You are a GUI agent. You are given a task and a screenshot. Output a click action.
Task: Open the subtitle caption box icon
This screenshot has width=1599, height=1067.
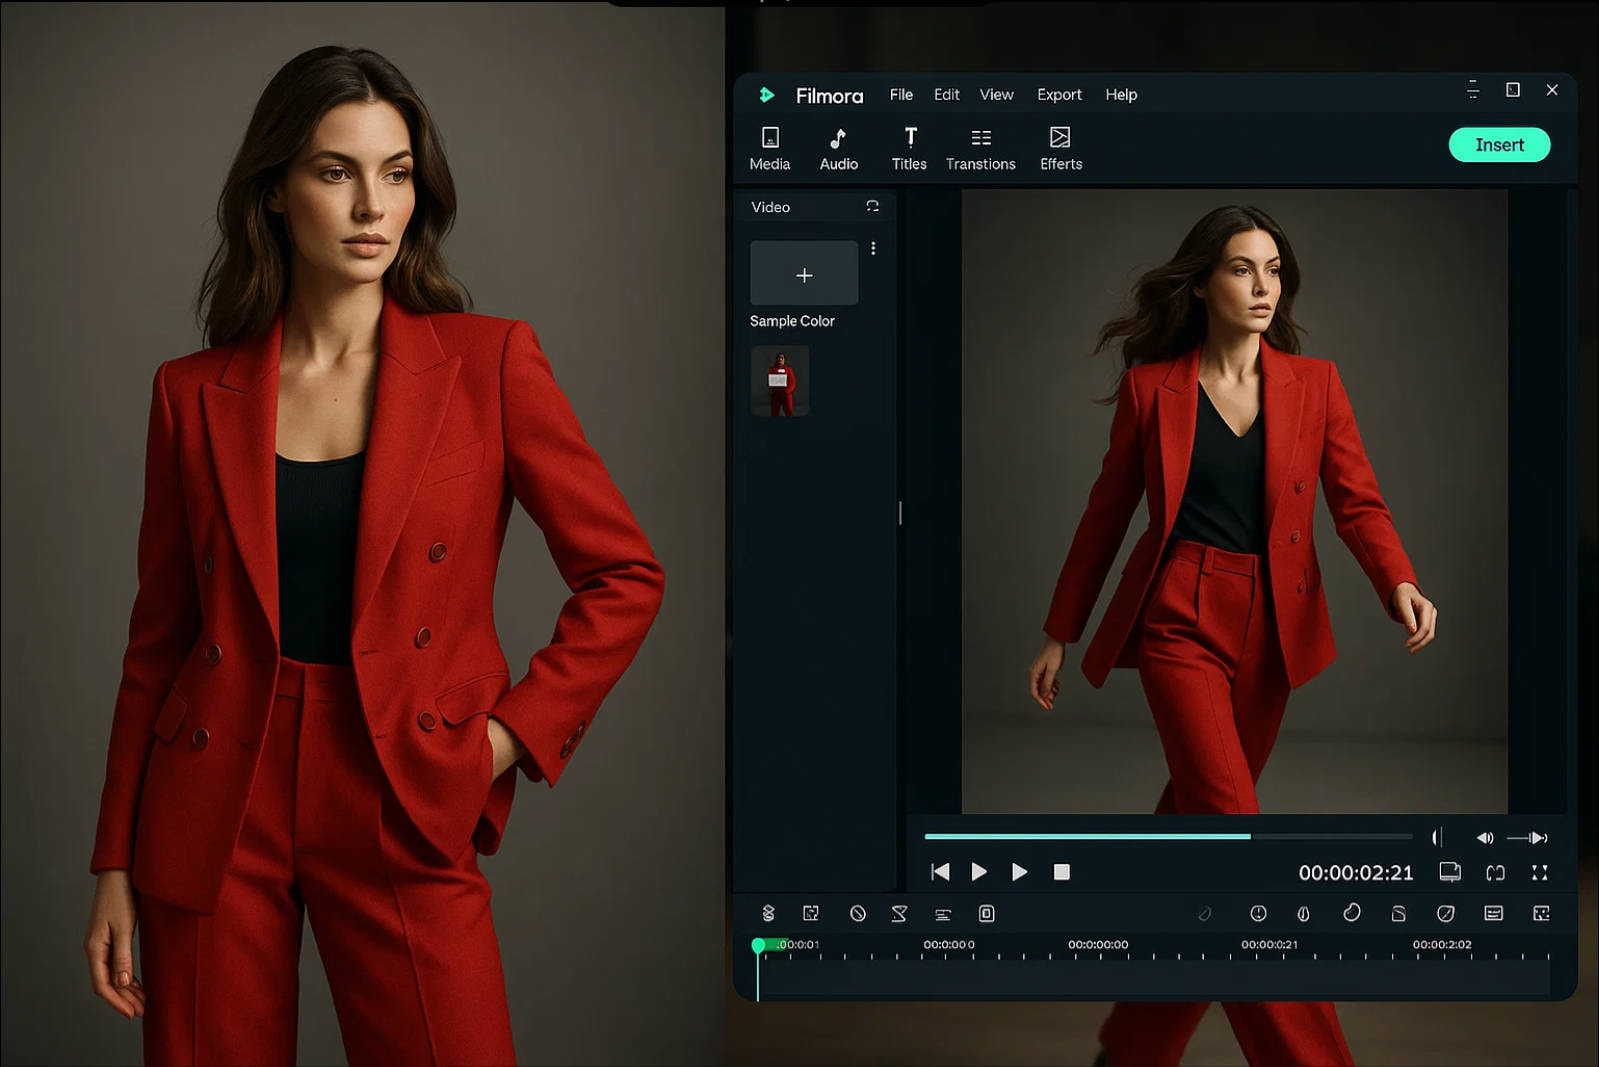tap(1493, 913)
